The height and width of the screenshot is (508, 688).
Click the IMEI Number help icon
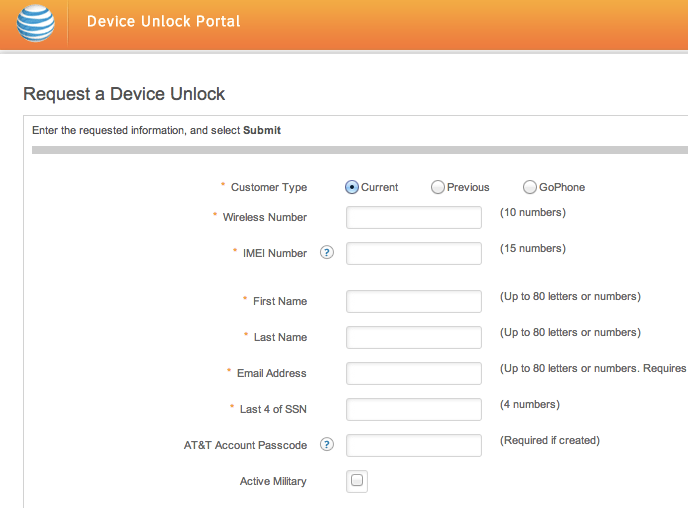point(326,253)
